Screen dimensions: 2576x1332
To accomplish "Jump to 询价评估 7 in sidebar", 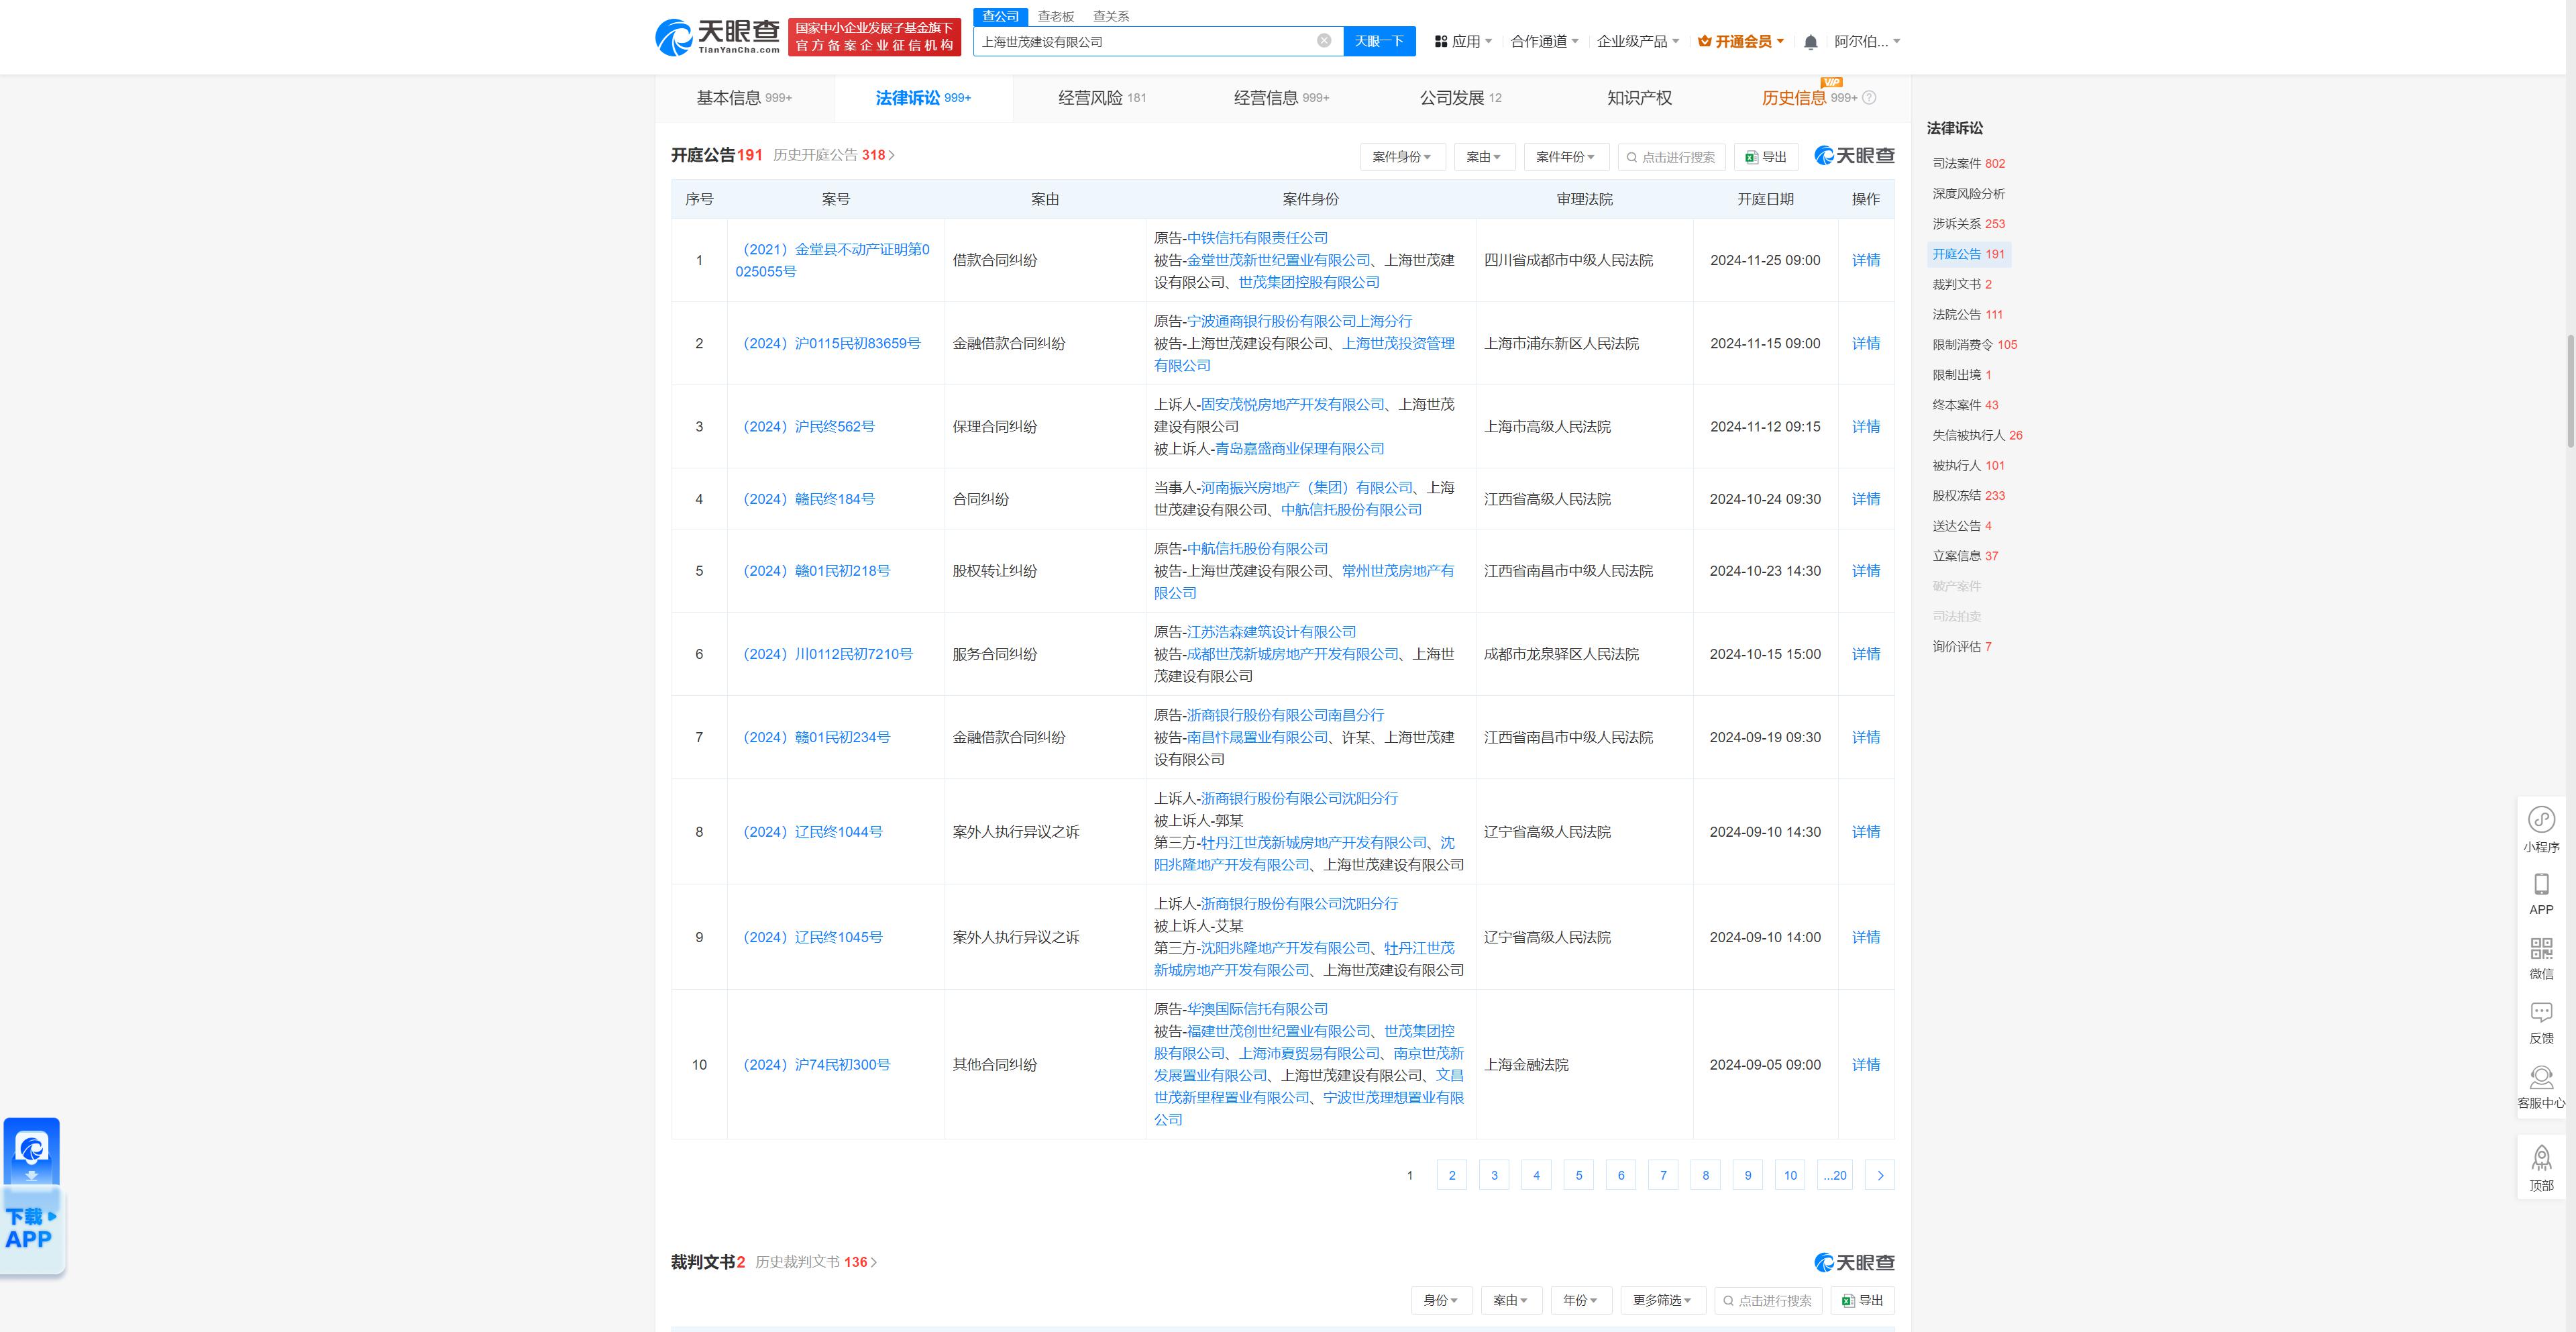I will pyautogui.click(x=1961, y=647).
